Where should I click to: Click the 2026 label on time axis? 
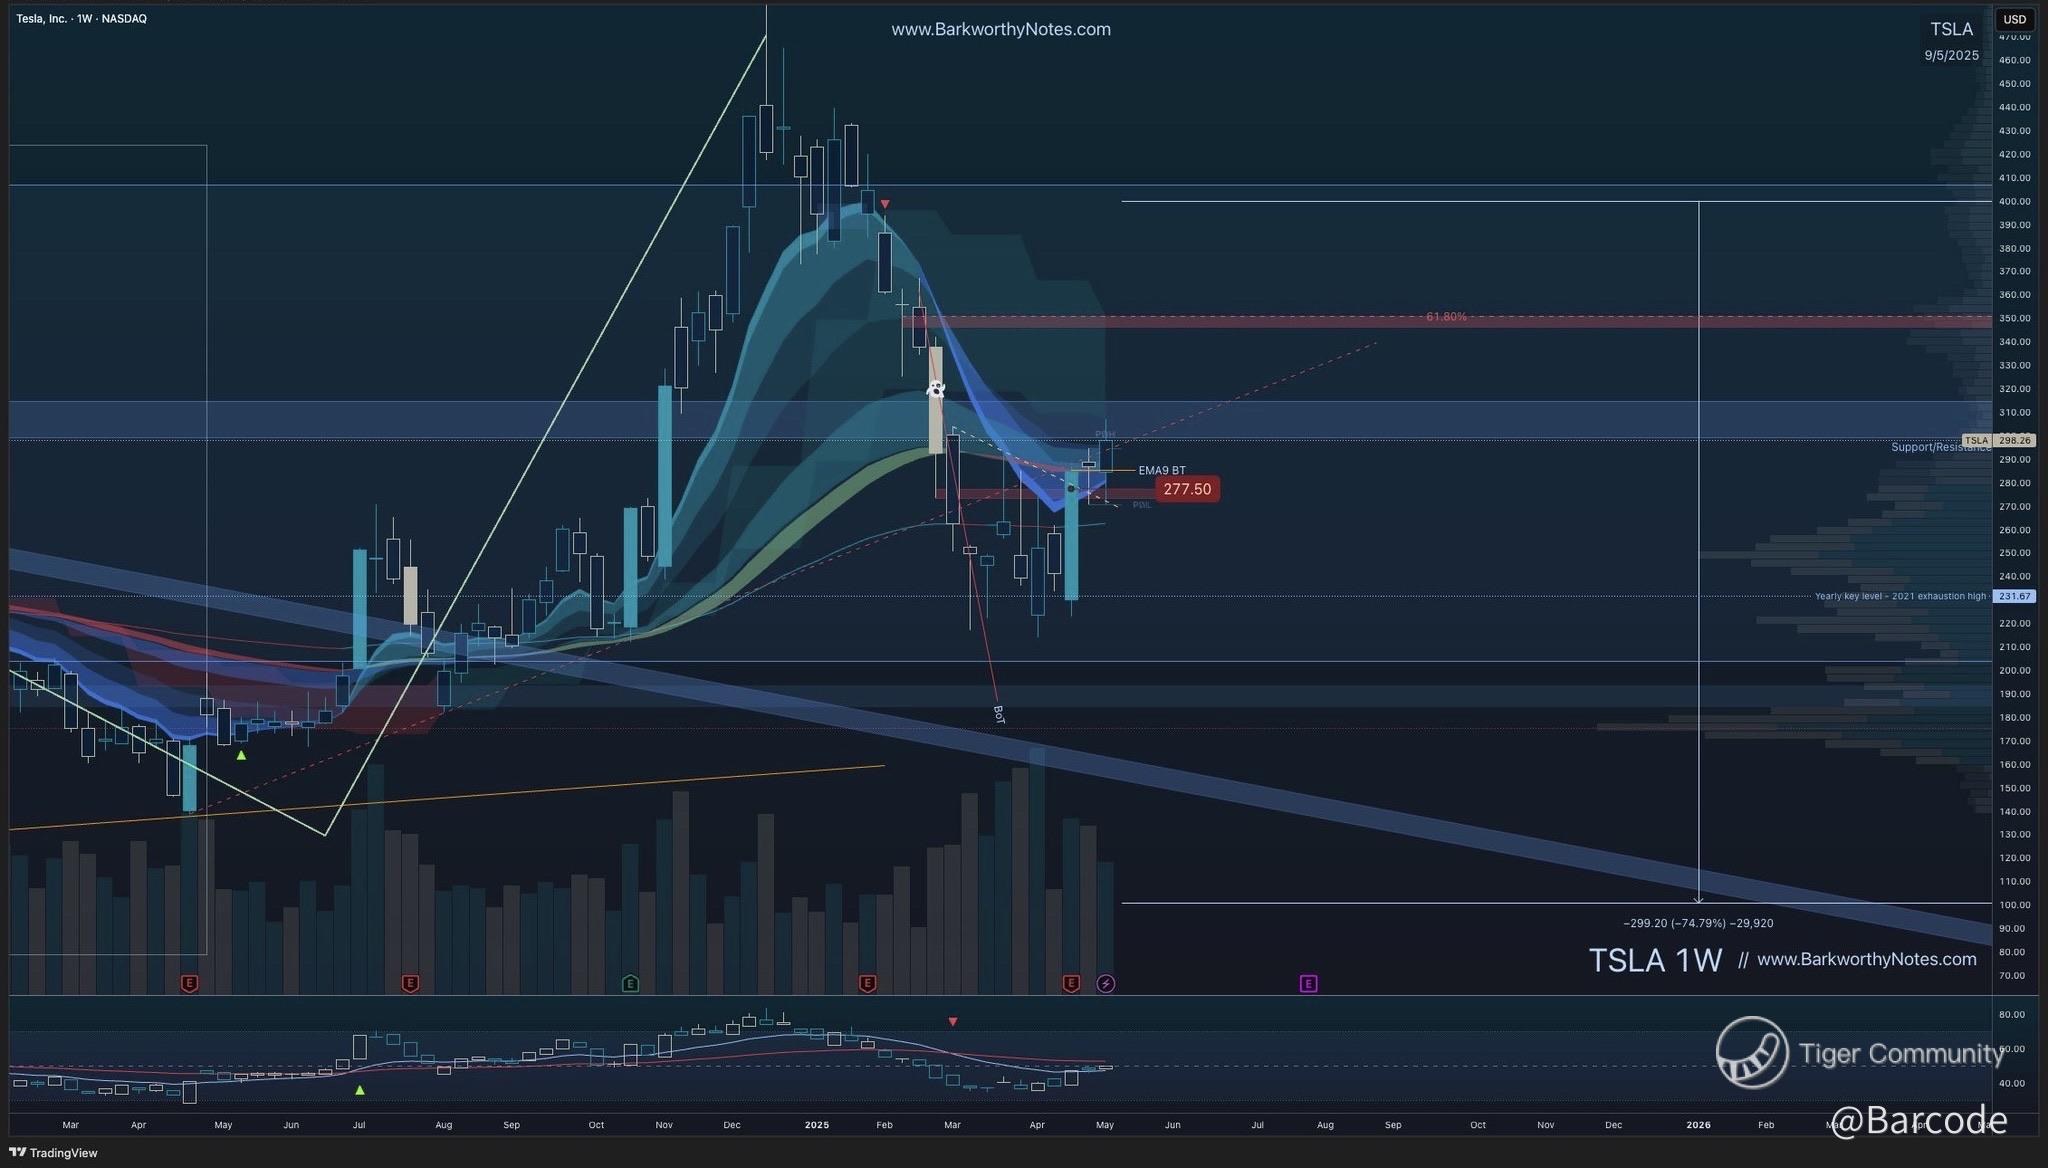tap(1698, 1125)
